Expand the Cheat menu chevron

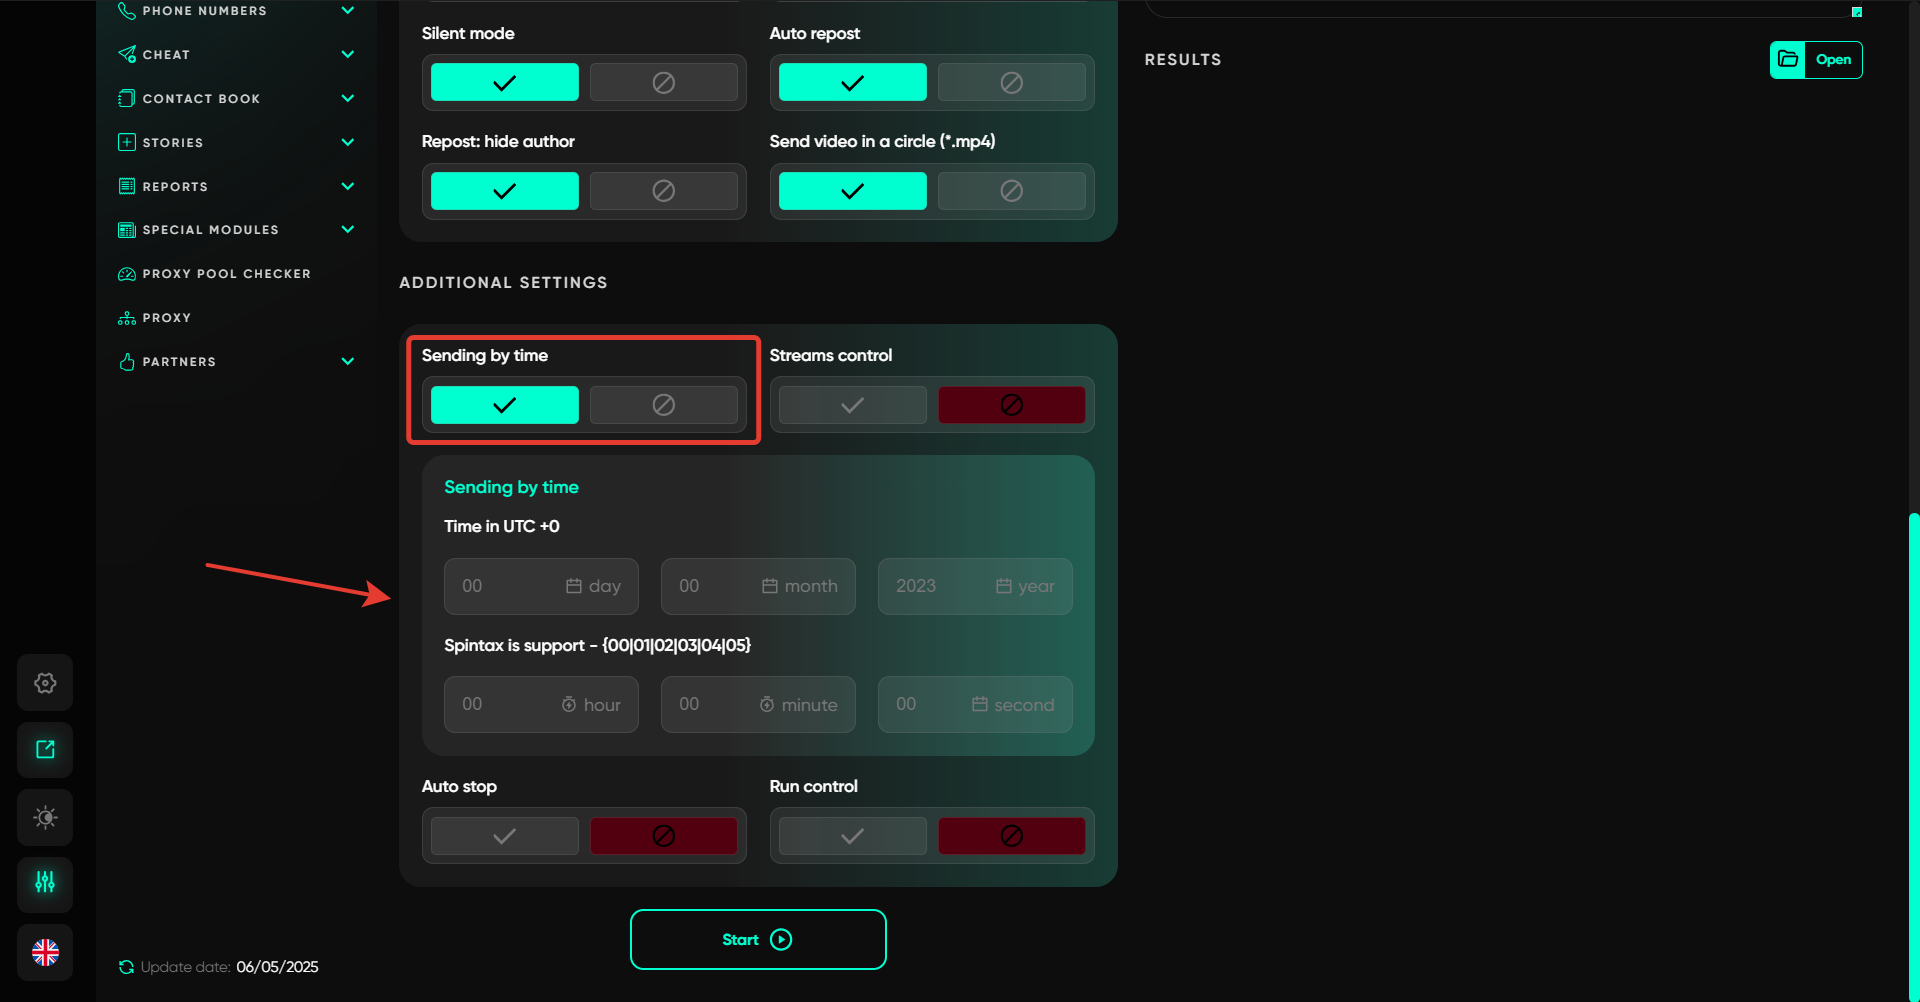tap(348, 54)
